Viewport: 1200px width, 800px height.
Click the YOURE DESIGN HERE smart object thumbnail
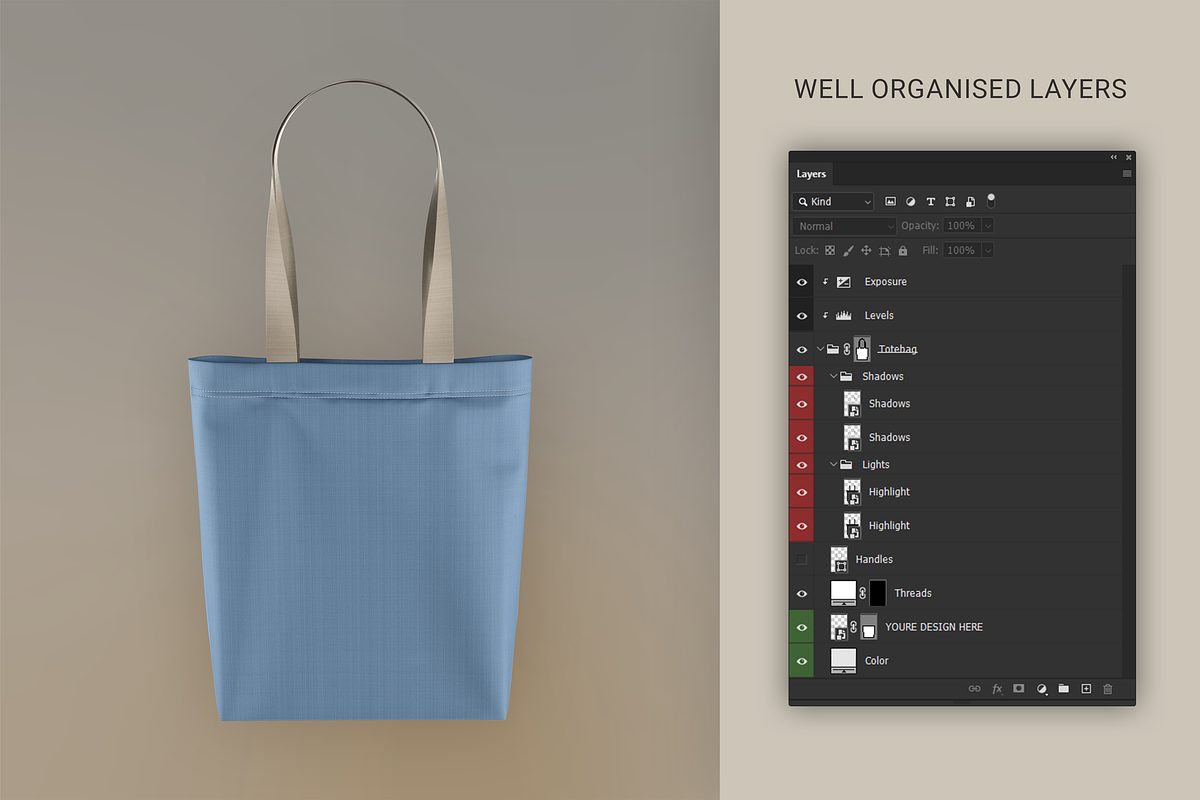840,627
